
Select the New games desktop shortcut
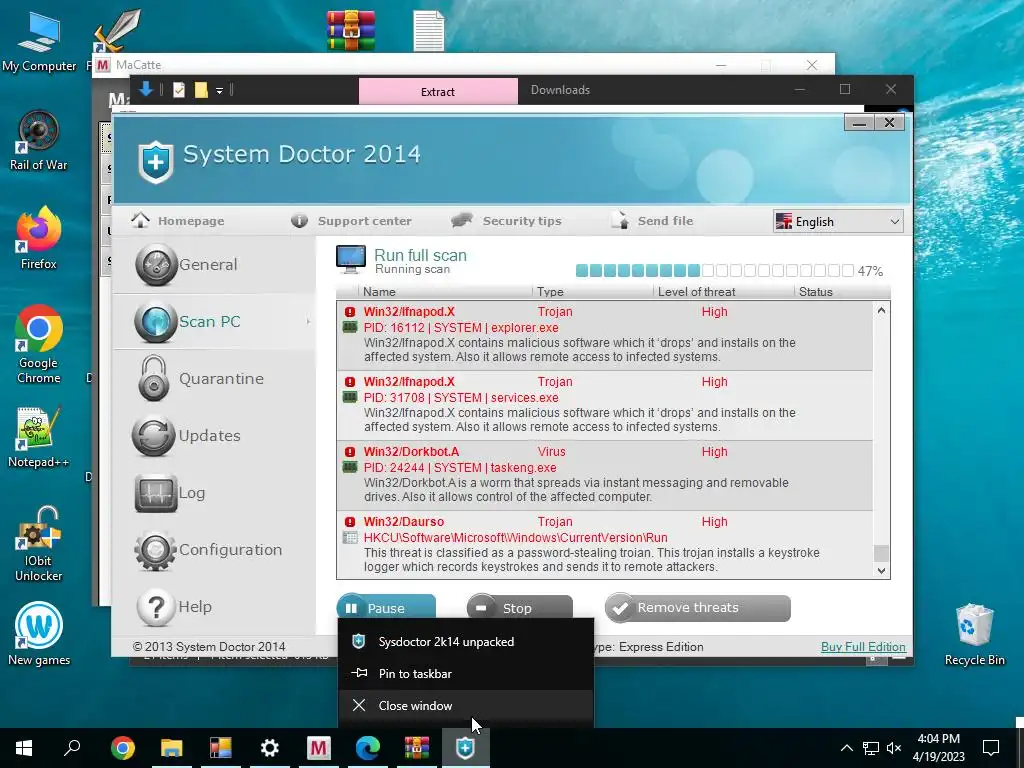pyautogui.click(x=39, y=634)
